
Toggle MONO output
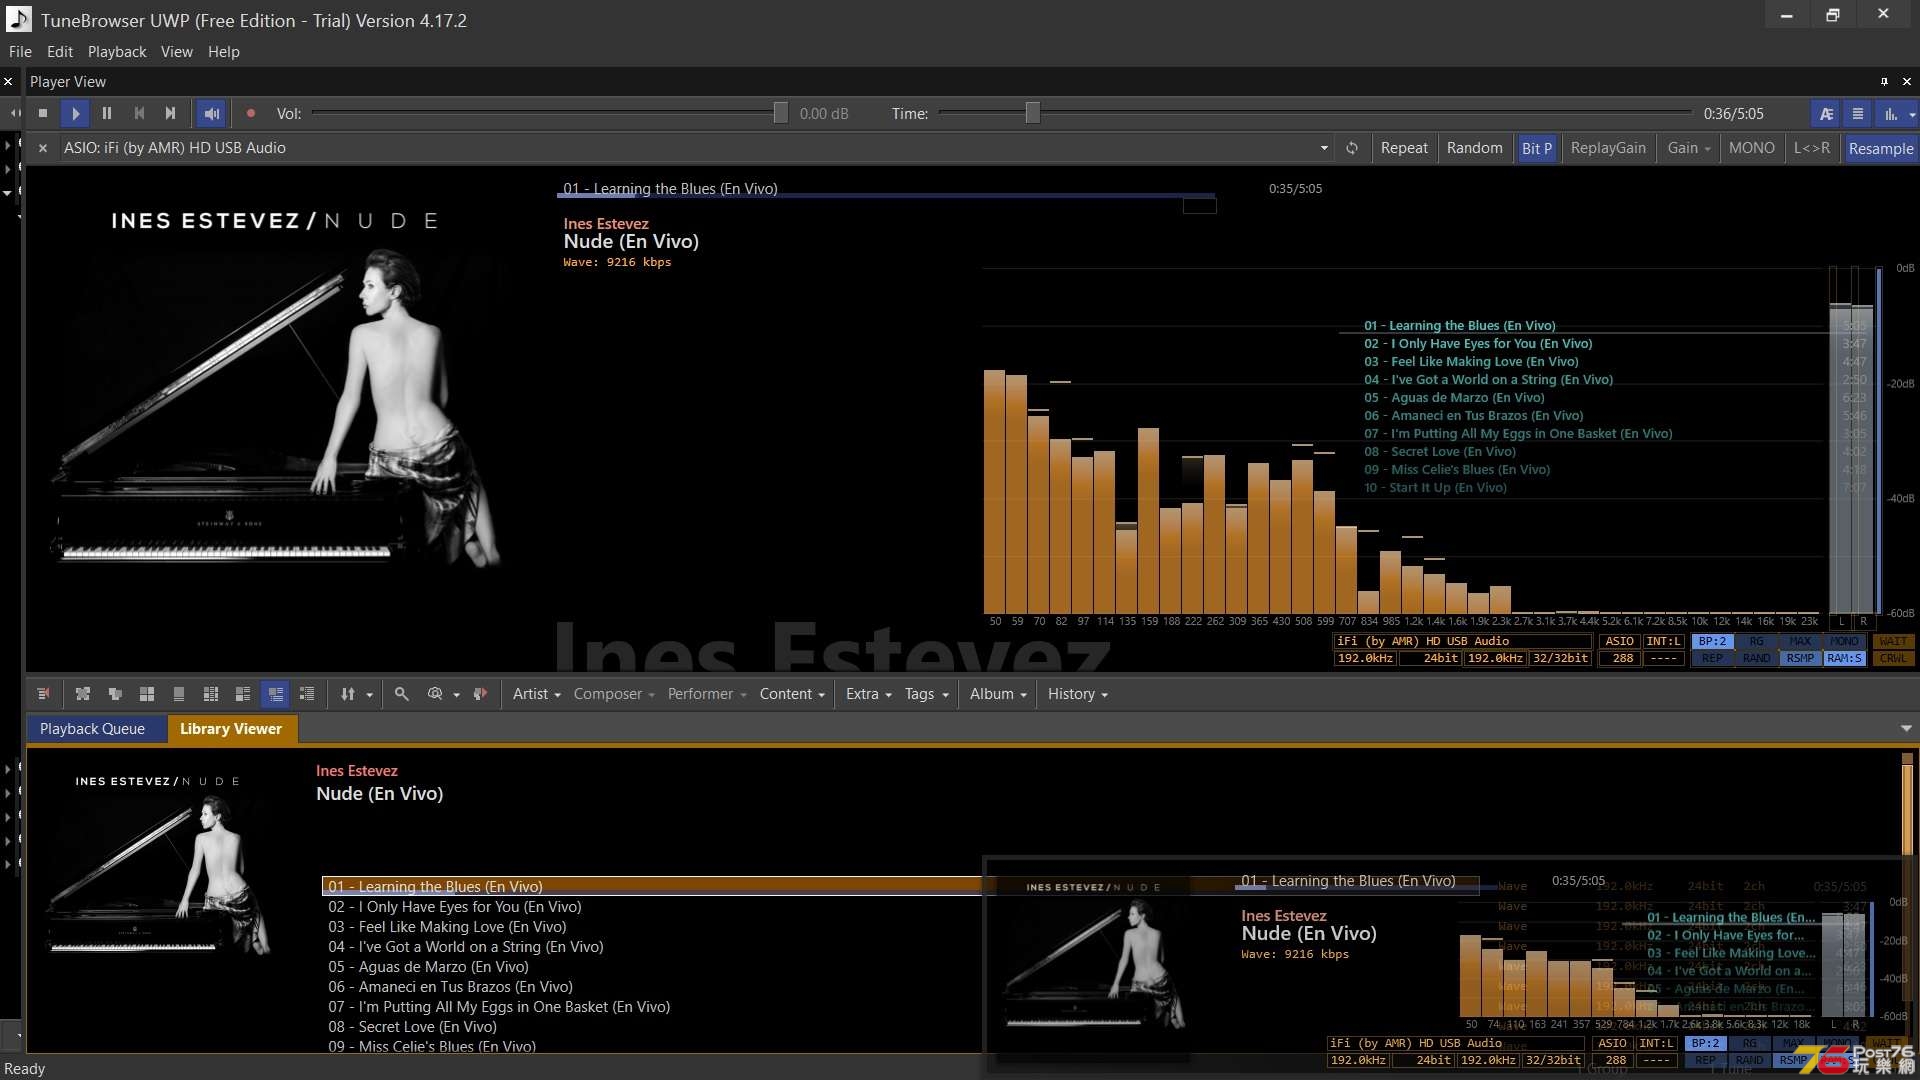coord(1752,148)
